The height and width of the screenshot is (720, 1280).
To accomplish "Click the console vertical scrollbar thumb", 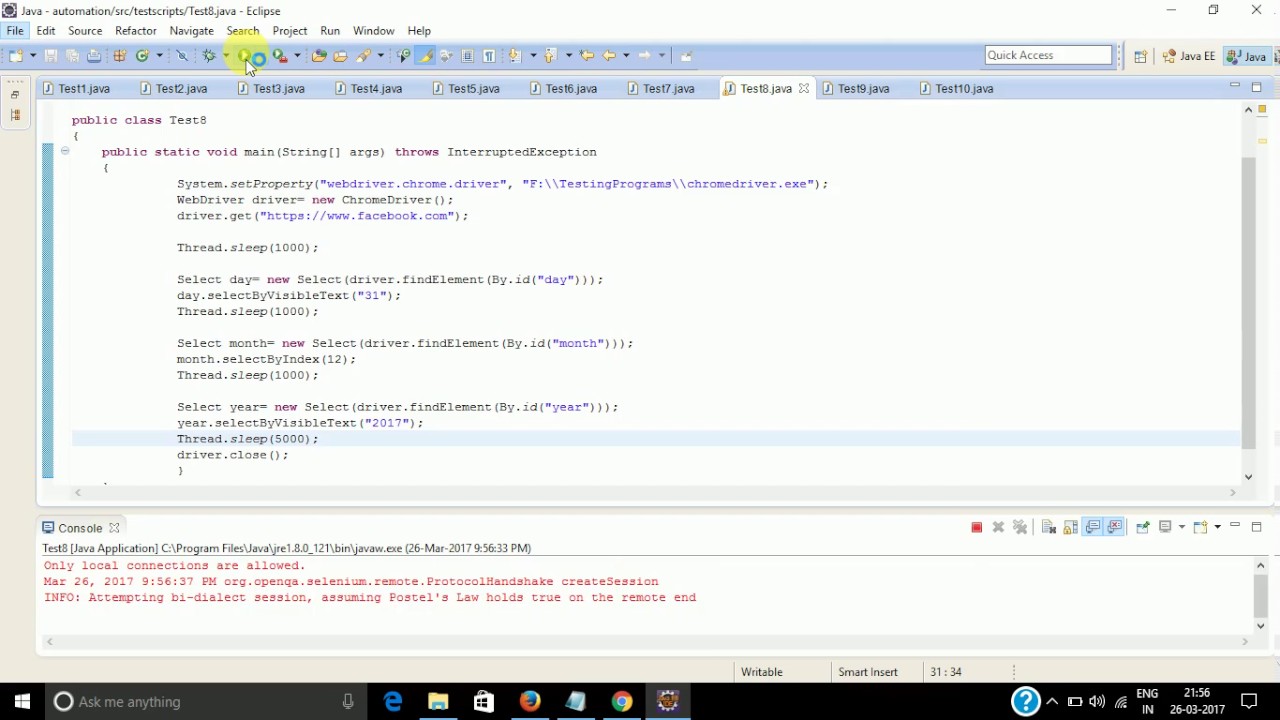I will pos(1261,596).
